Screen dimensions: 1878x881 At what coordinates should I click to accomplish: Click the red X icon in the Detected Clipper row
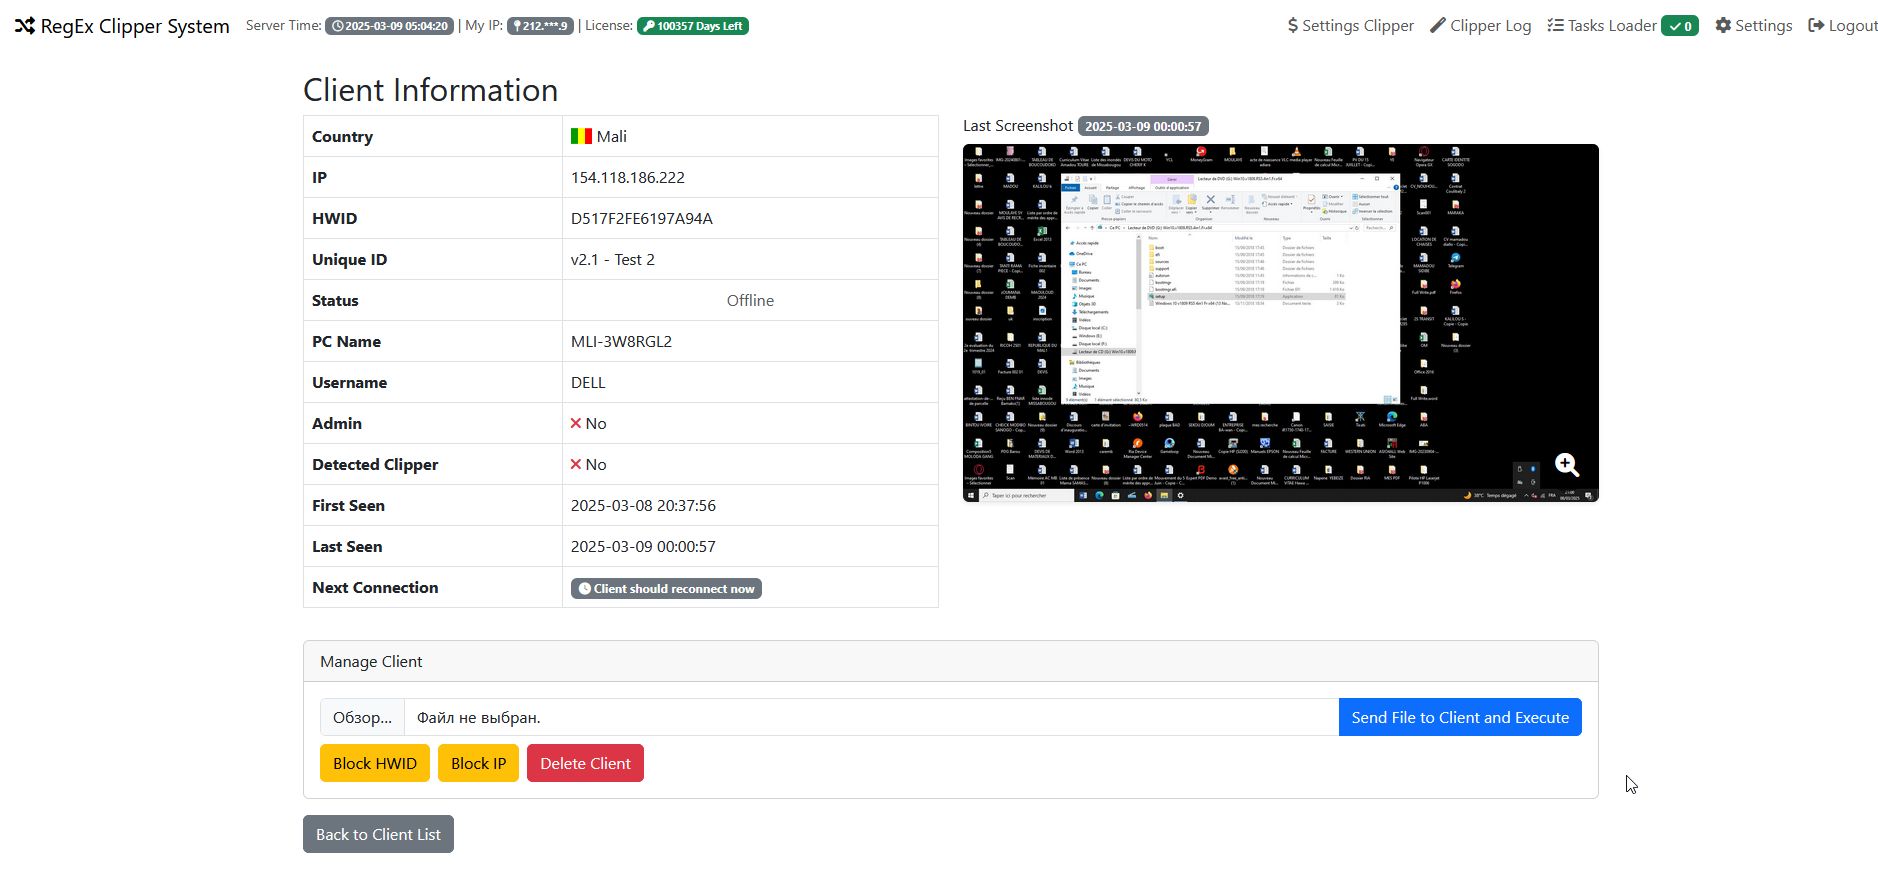pos(576,464)
